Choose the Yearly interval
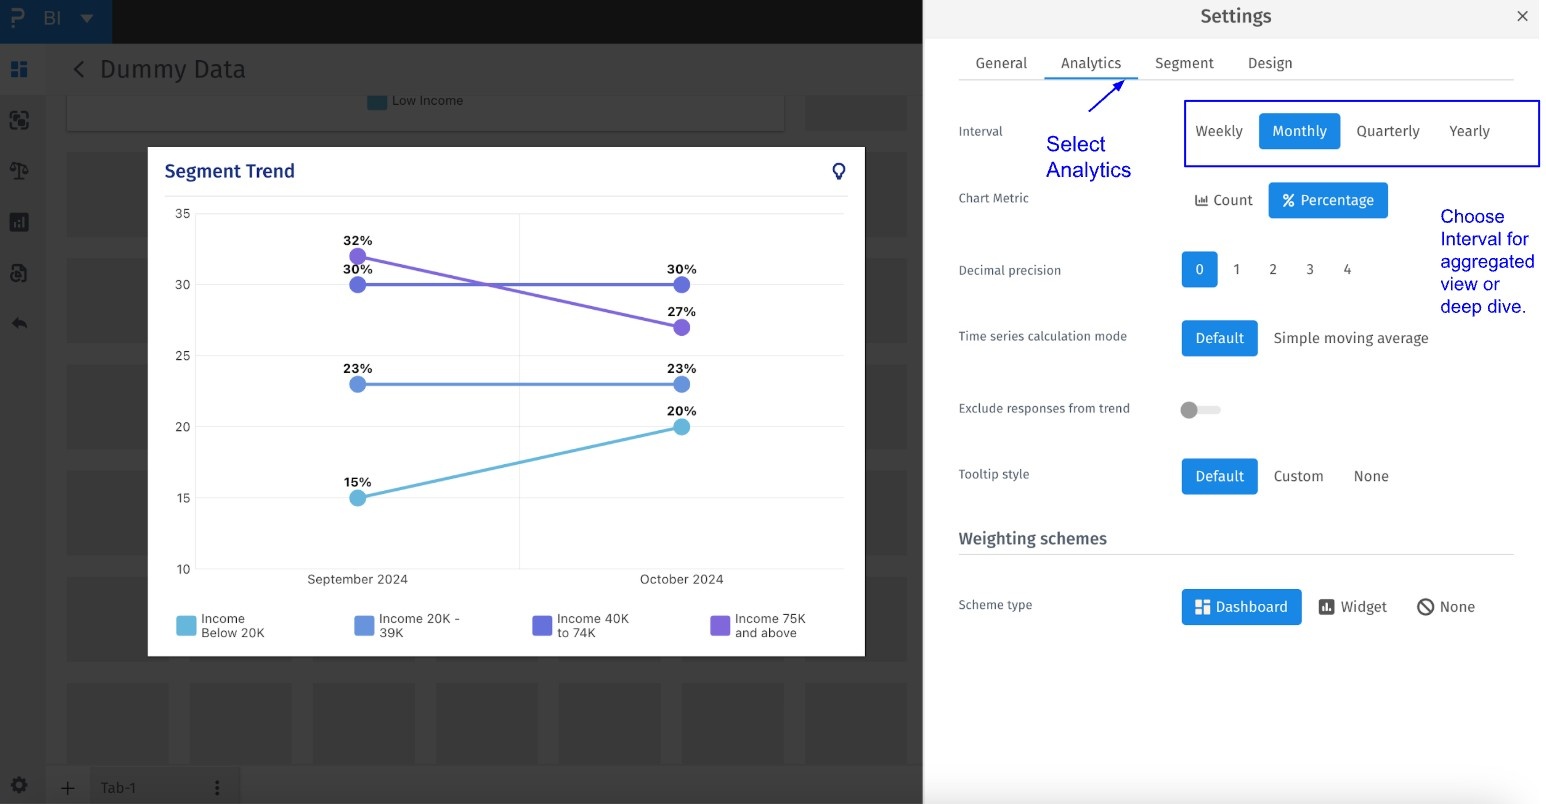 (1469, 131)
